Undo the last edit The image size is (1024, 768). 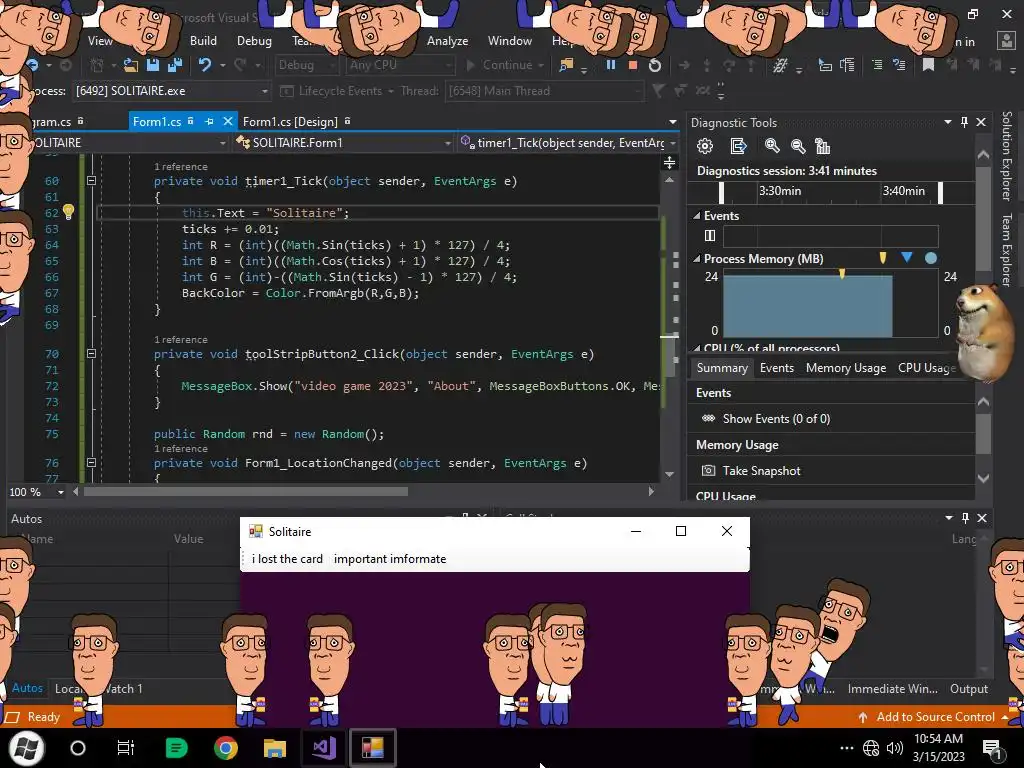pos(204,65)
